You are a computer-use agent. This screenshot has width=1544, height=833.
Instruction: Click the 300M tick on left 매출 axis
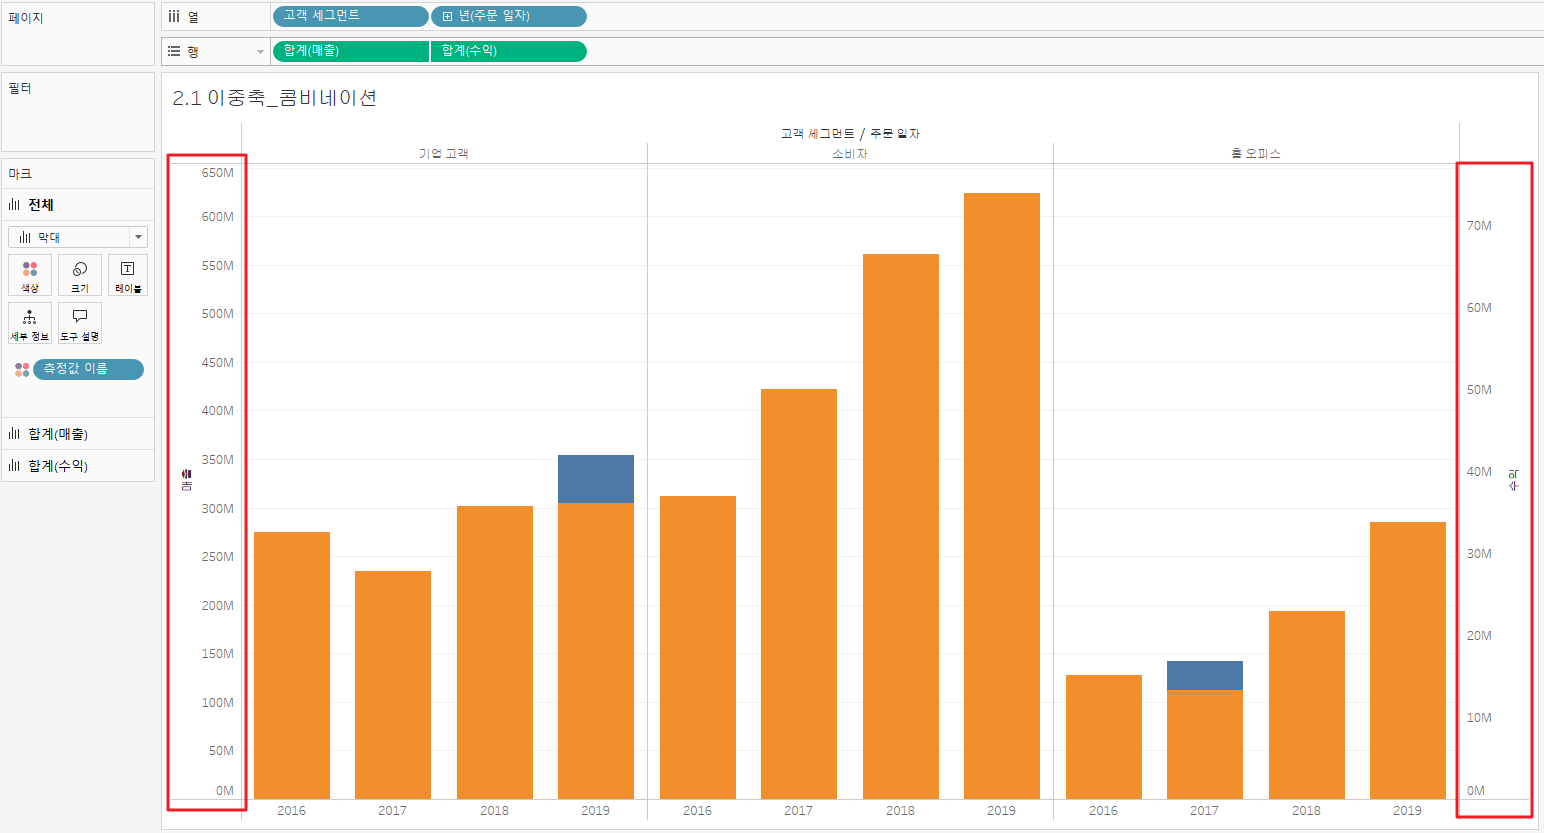point(218,509)
